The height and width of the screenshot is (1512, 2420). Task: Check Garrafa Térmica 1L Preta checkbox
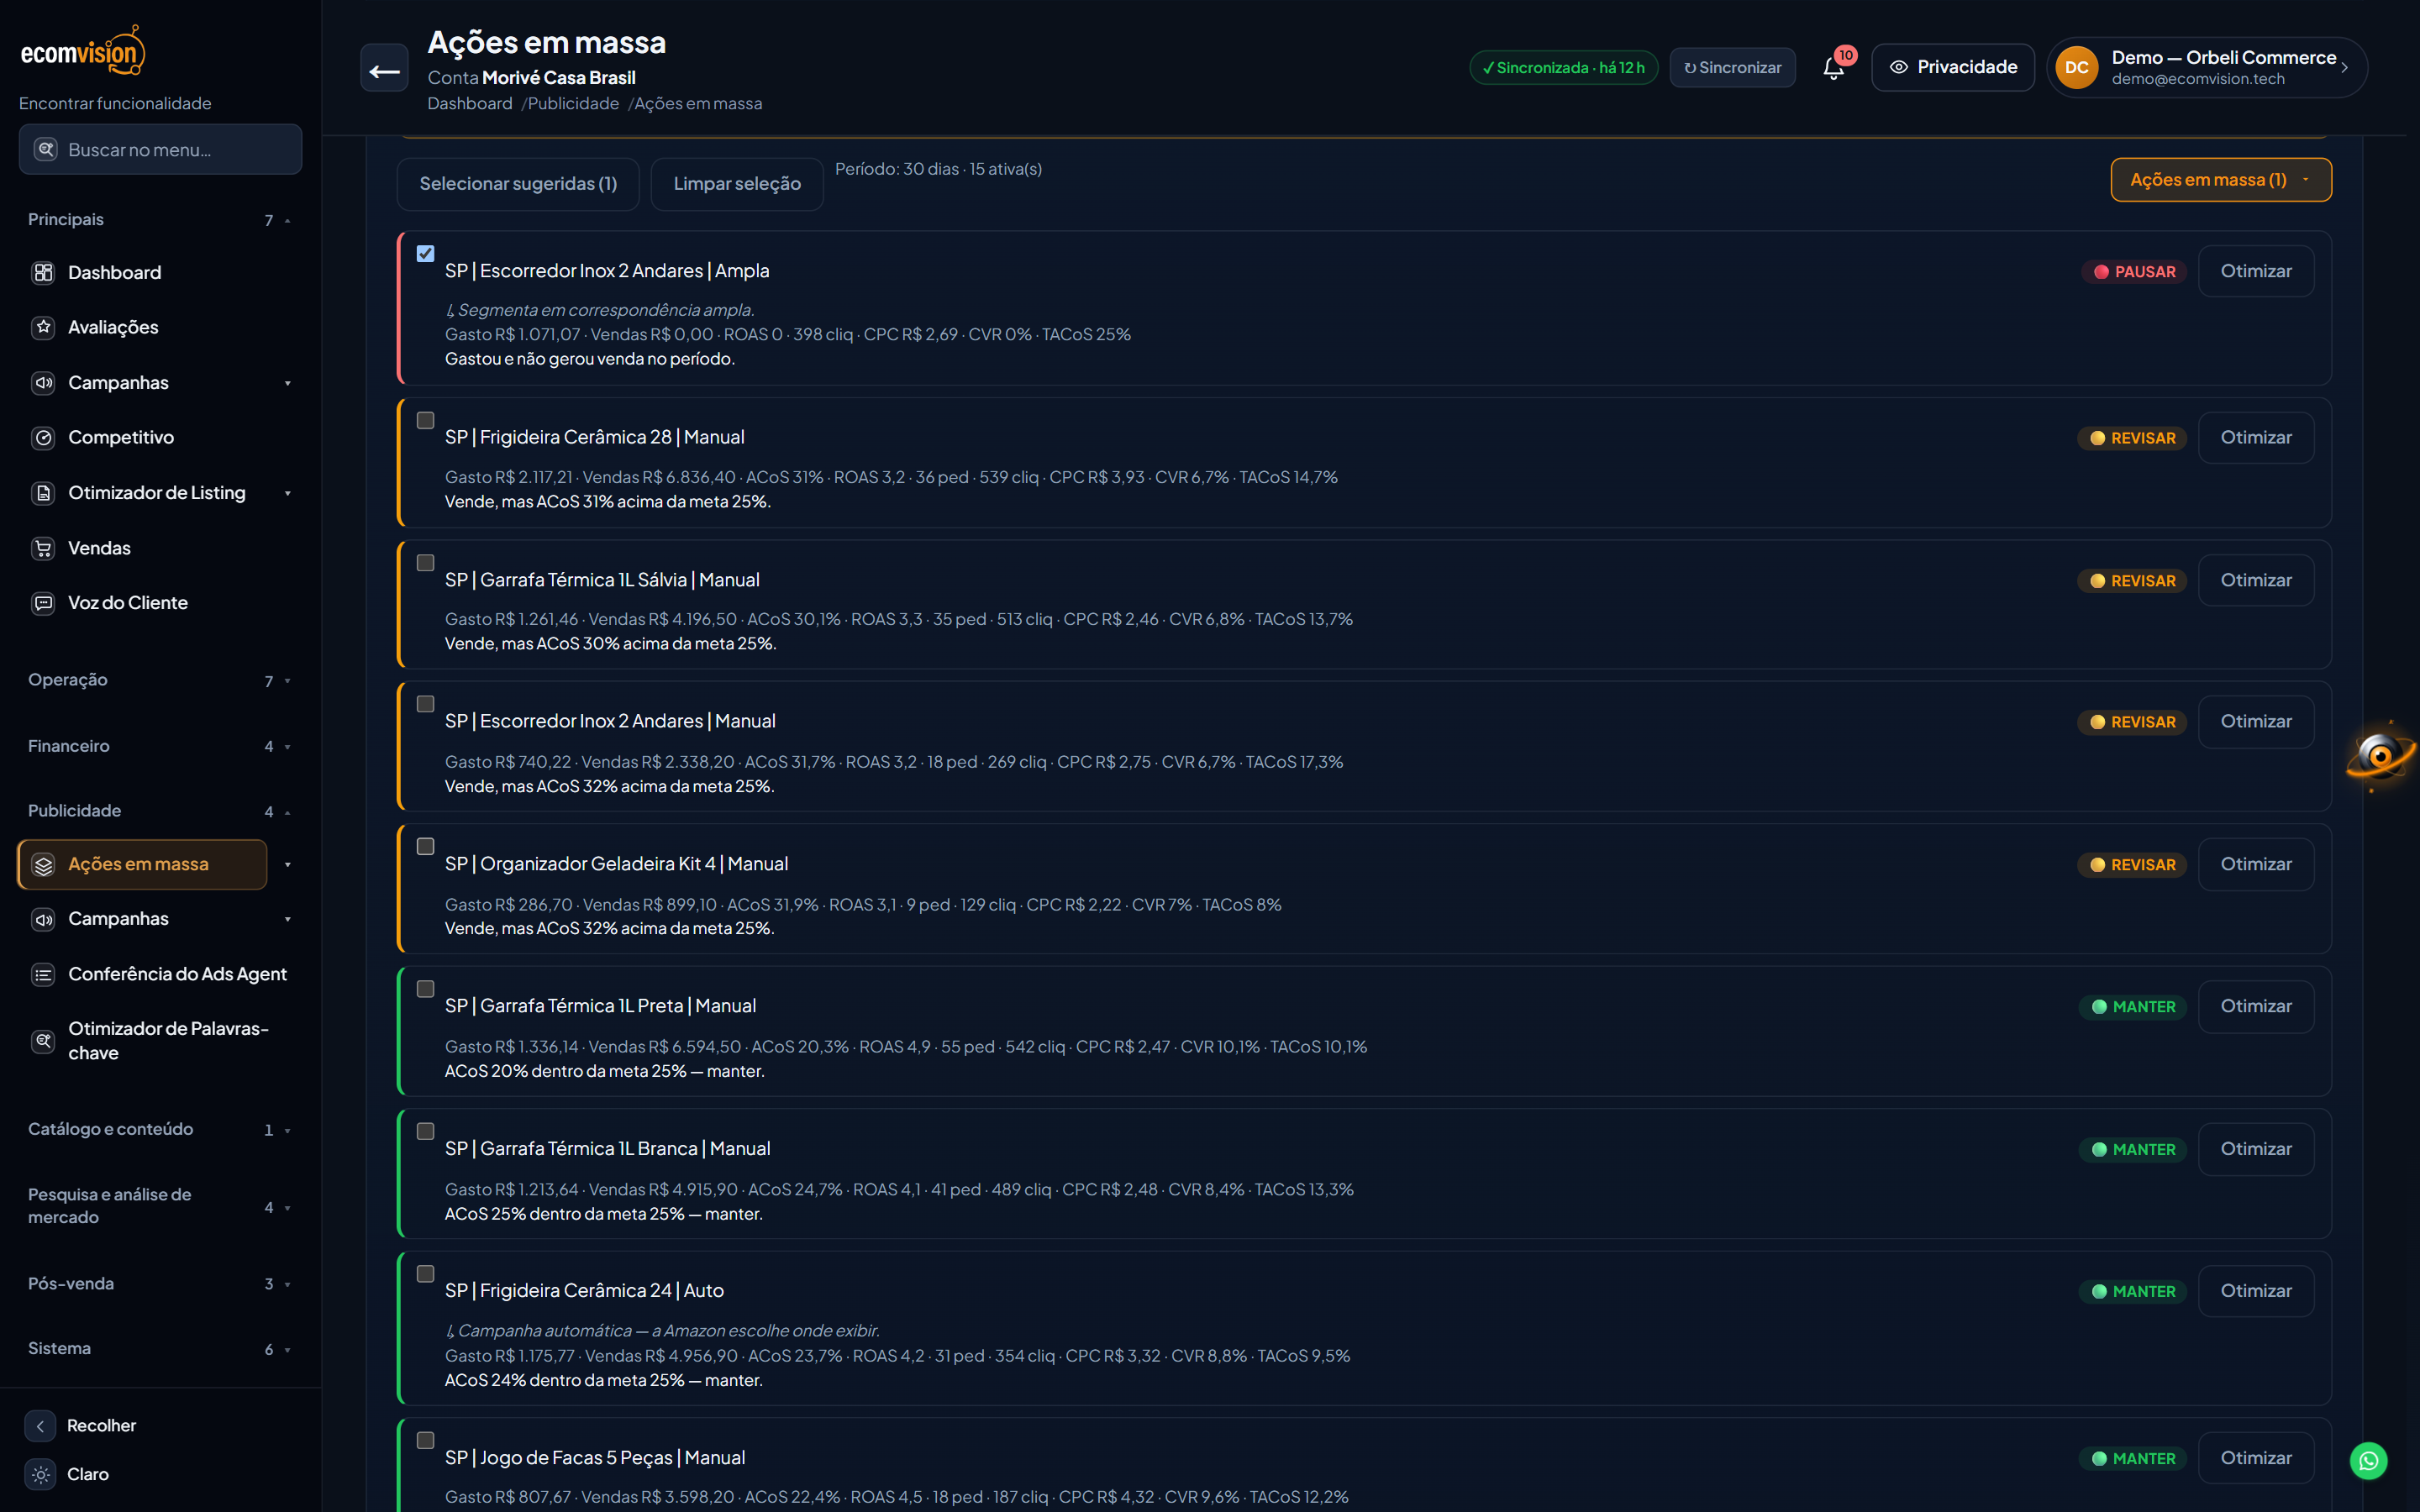(425, 989)
